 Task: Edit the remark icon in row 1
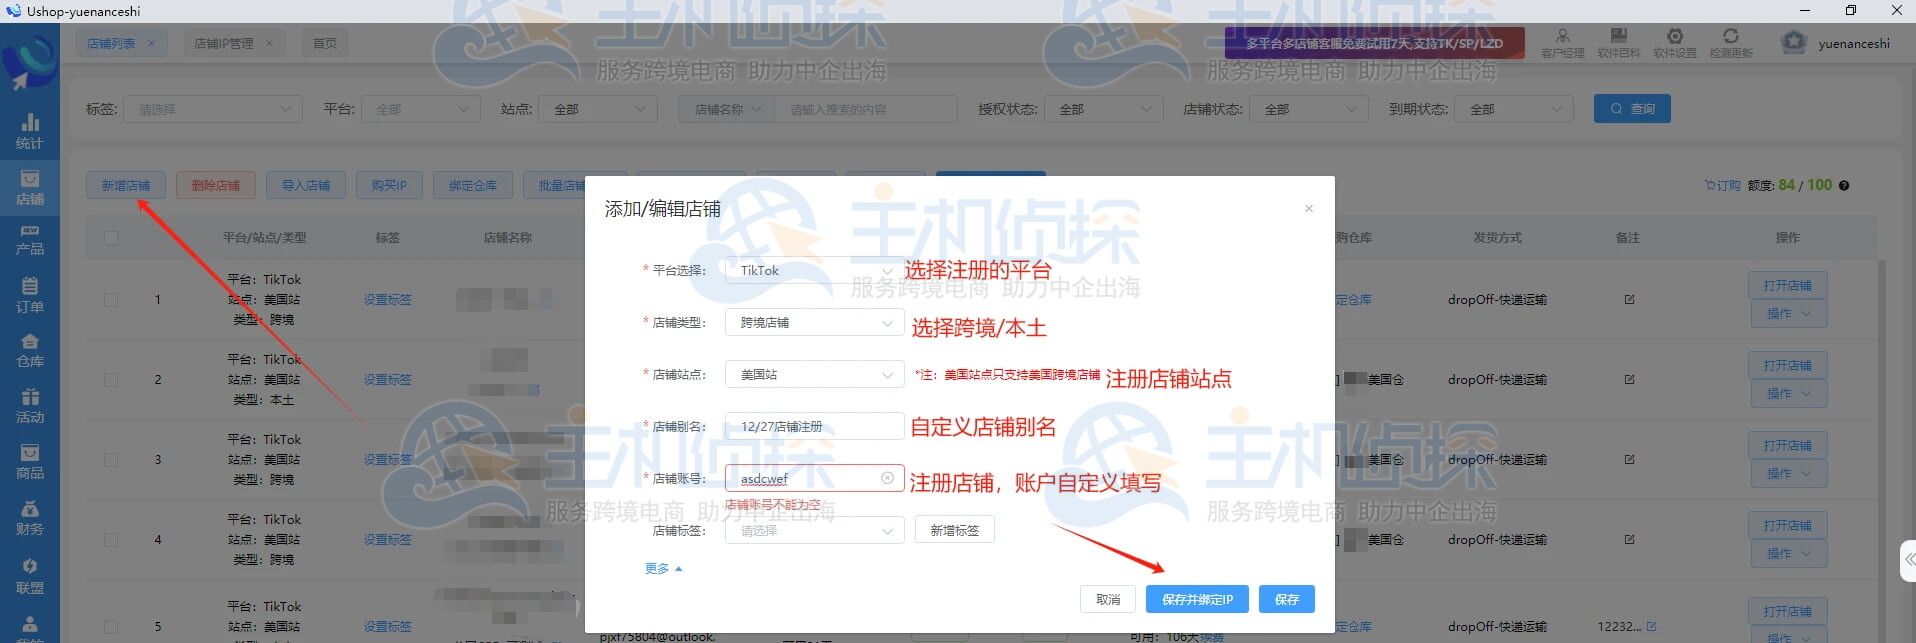pyautogui.click(x=1629, y=299)
